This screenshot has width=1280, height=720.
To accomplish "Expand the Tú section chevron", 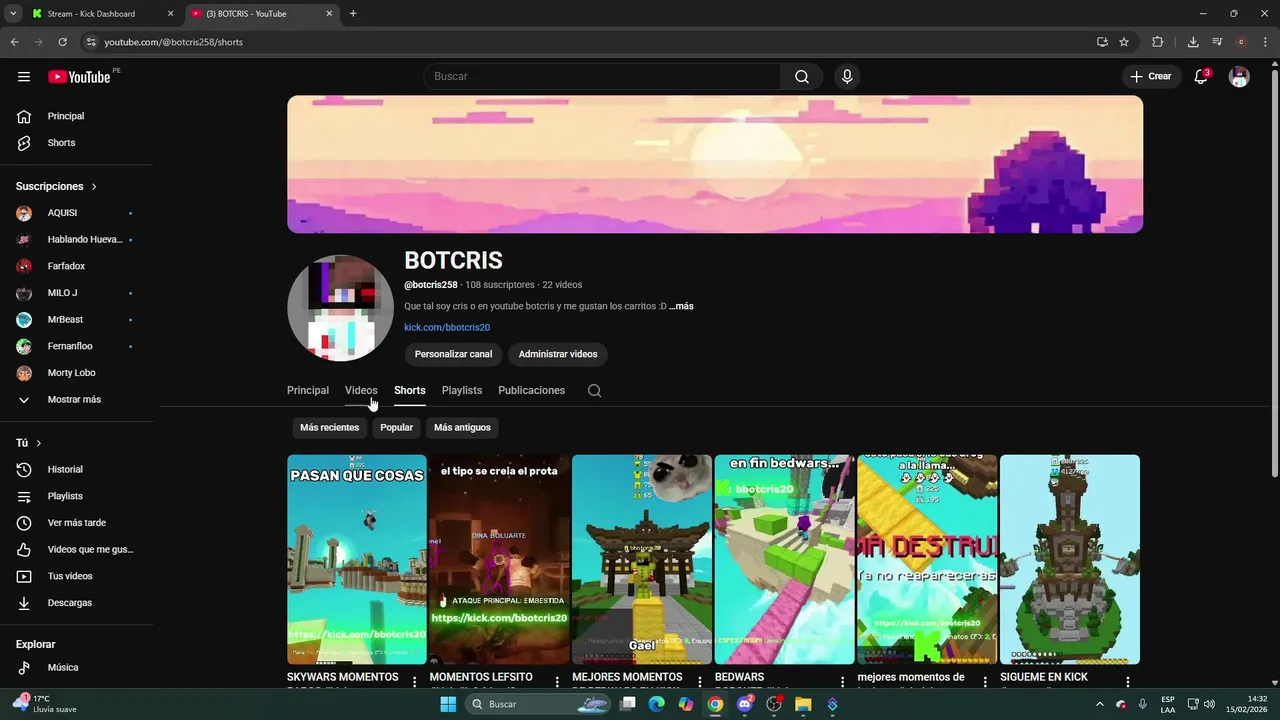I will tap(39, 443).
